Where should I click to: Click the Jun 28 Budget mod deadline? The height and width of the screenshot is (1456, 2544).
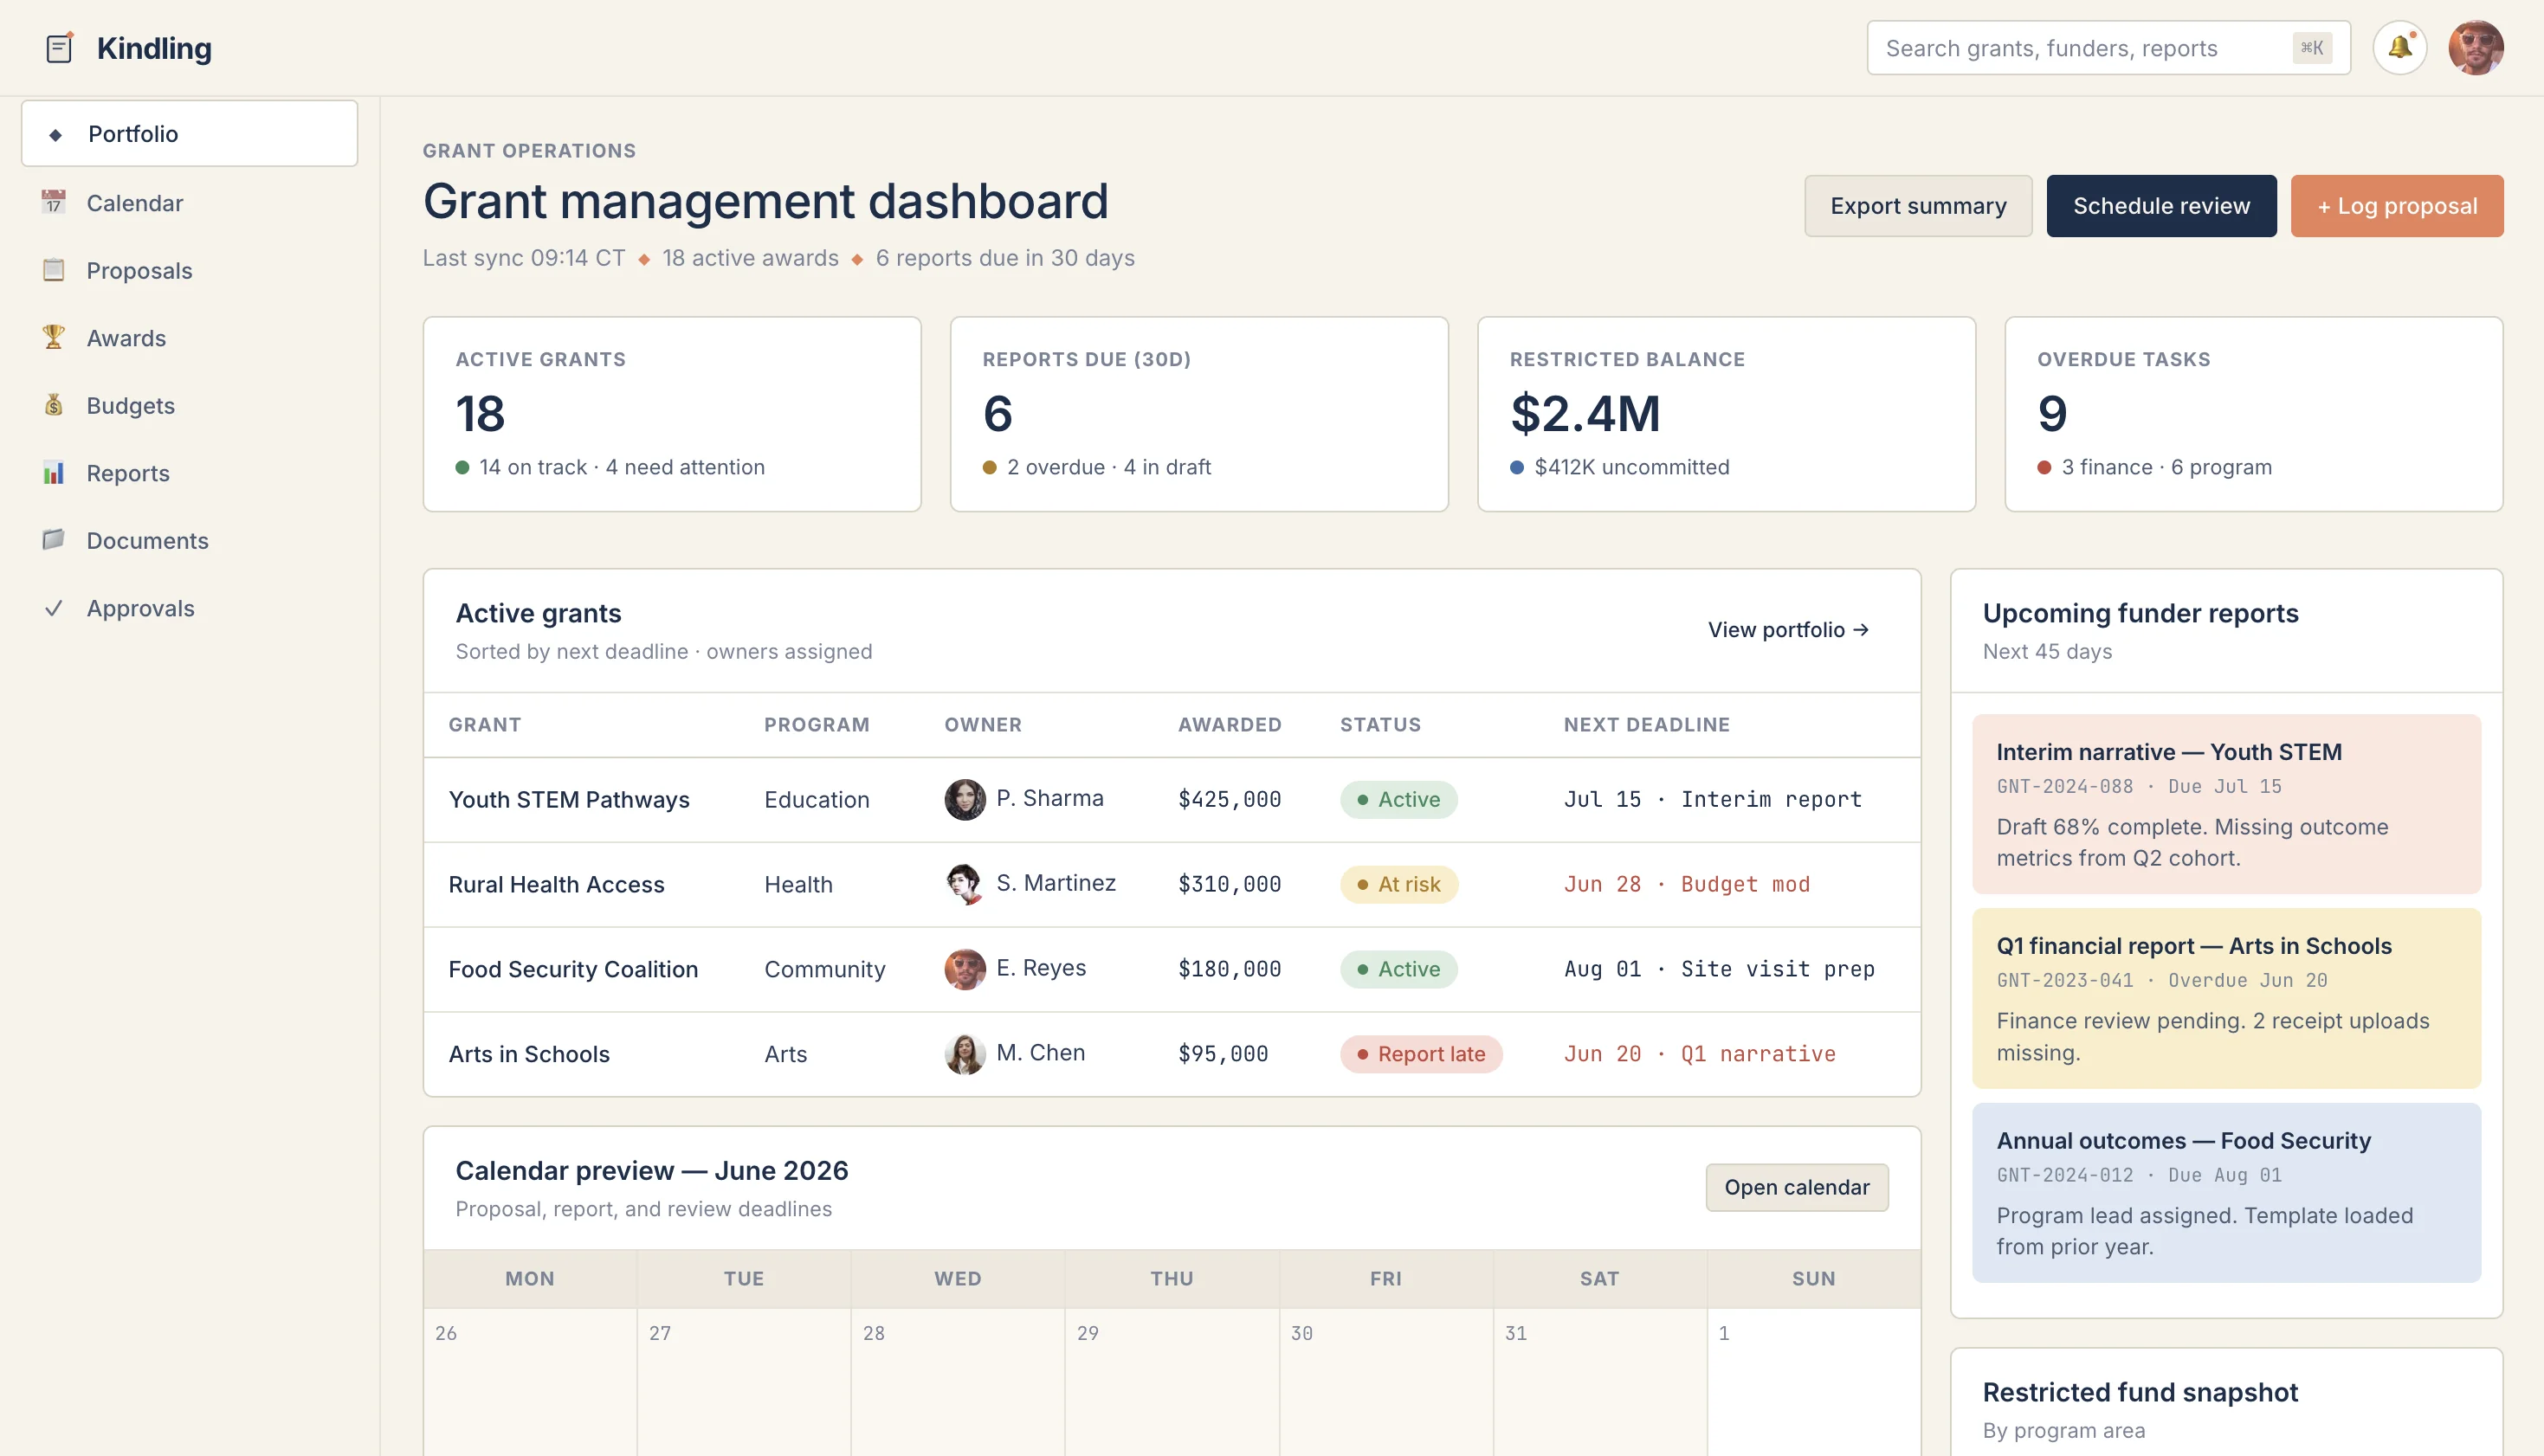[1687, 884]
